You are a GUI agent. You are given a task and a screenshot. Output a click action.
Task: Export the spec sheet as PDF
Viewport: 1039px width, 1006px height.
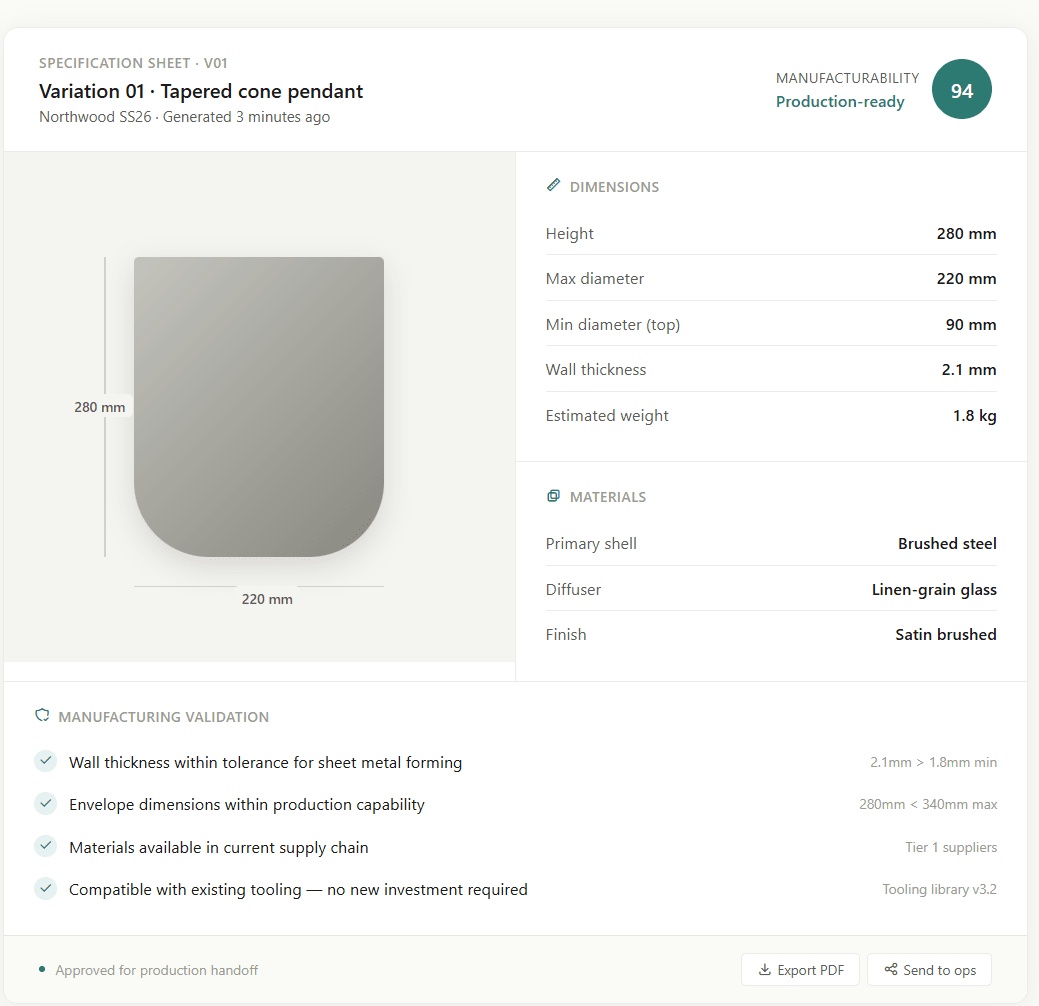tap(800, 970)
